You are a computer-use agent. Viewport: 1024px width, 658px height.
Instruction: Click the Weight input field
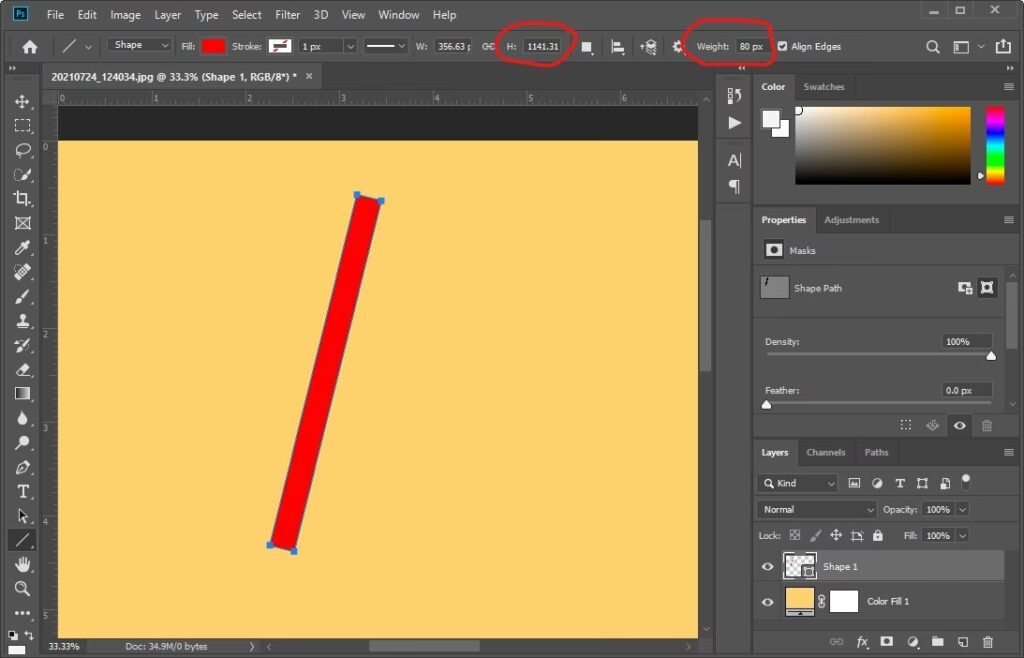point(751,47)
